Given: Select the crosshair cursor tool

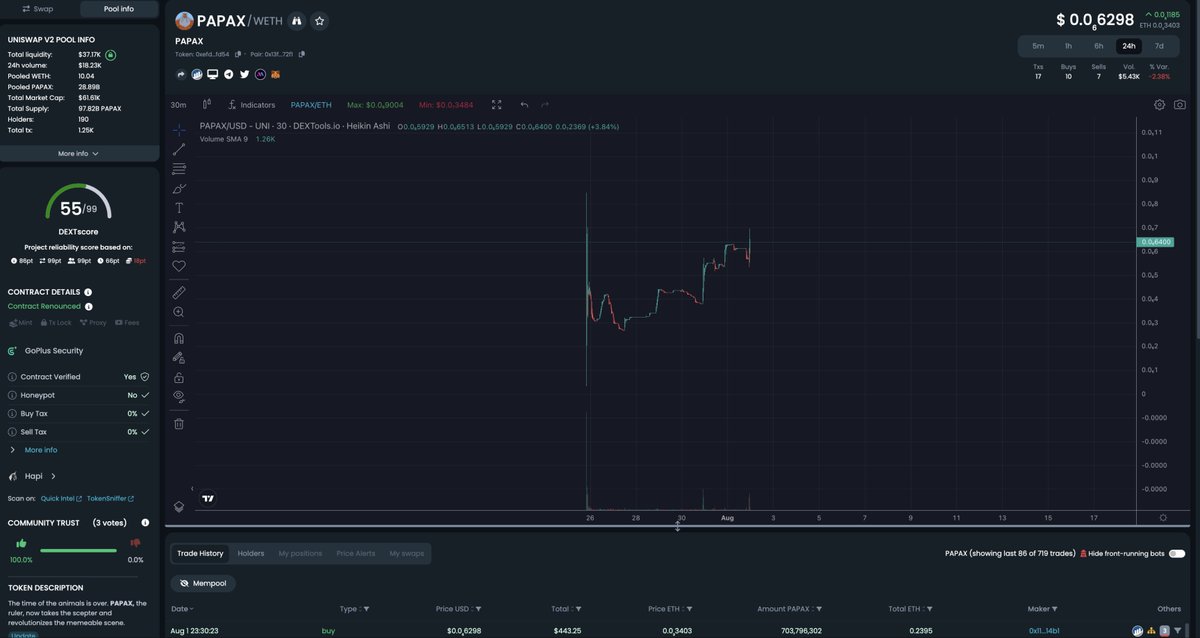Looking at the screenshot, I should coord(179,130).
